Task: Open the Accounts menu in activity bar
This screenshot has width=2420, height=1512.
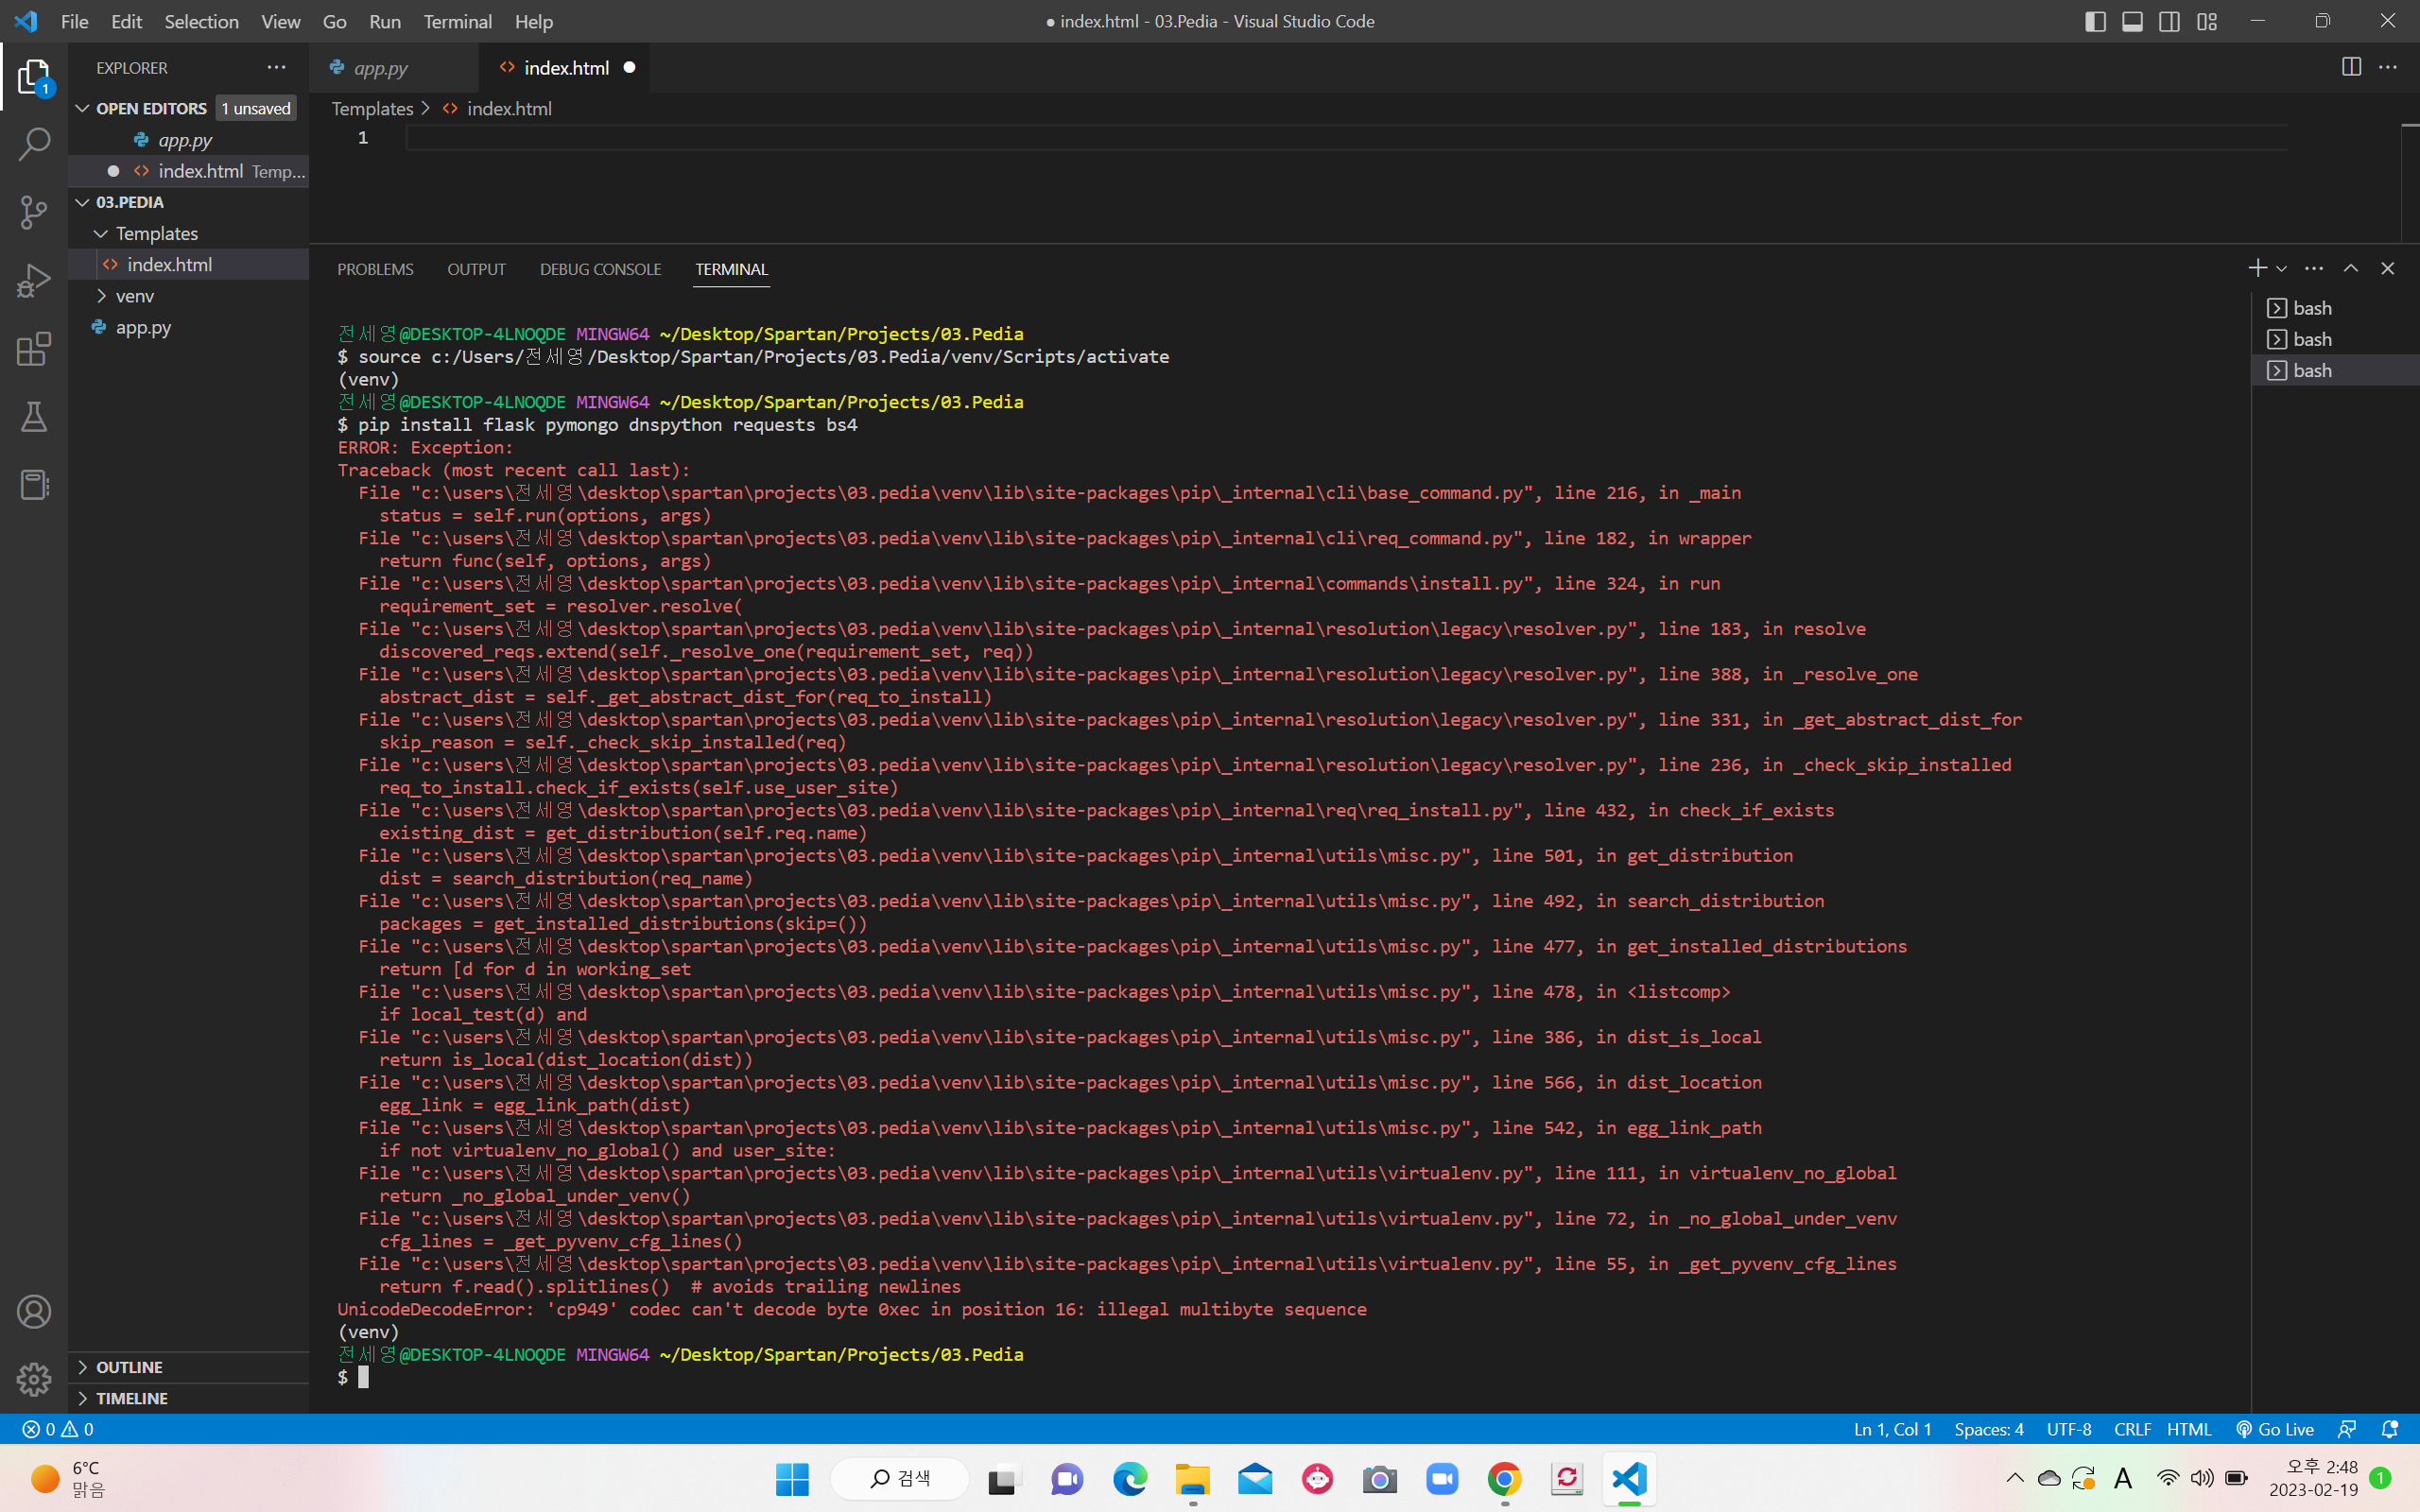Action: (x=34, y=1312)
